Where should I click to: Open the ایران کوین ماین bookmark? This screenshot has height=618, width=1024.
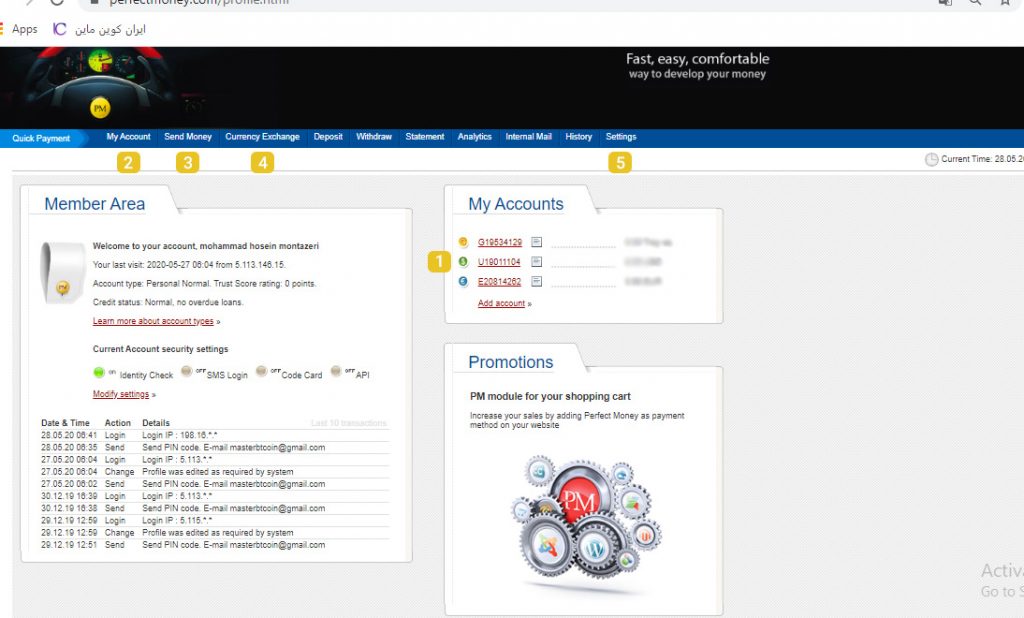click(x=110, y=29)
